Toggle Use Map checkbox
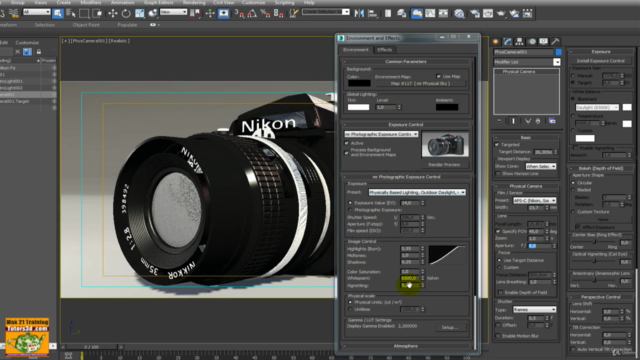Screen dimensions: 640x360 click(438, 76)
